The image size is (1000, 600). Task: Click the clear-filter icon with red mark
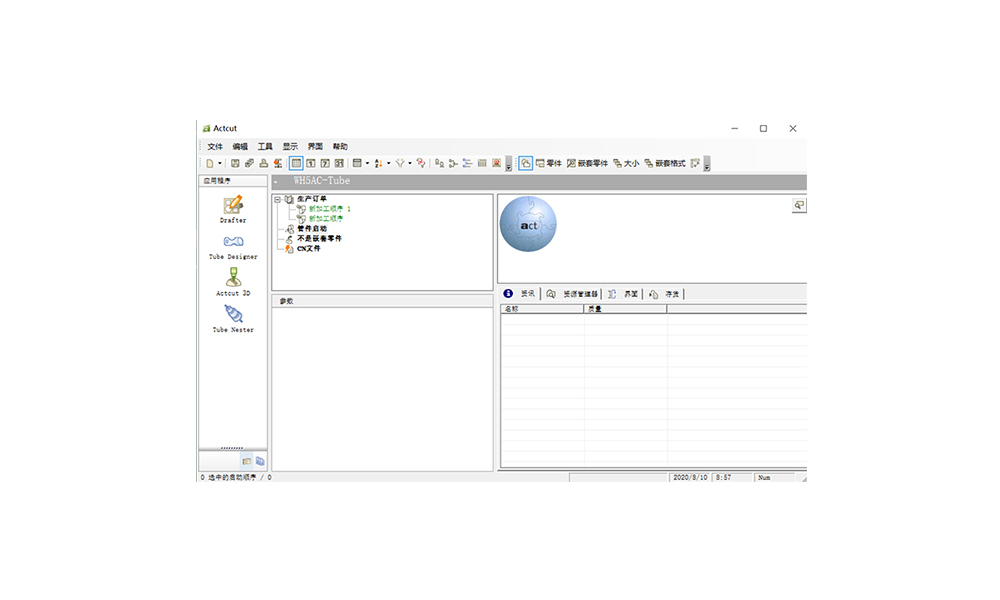(x=421, y=163)
